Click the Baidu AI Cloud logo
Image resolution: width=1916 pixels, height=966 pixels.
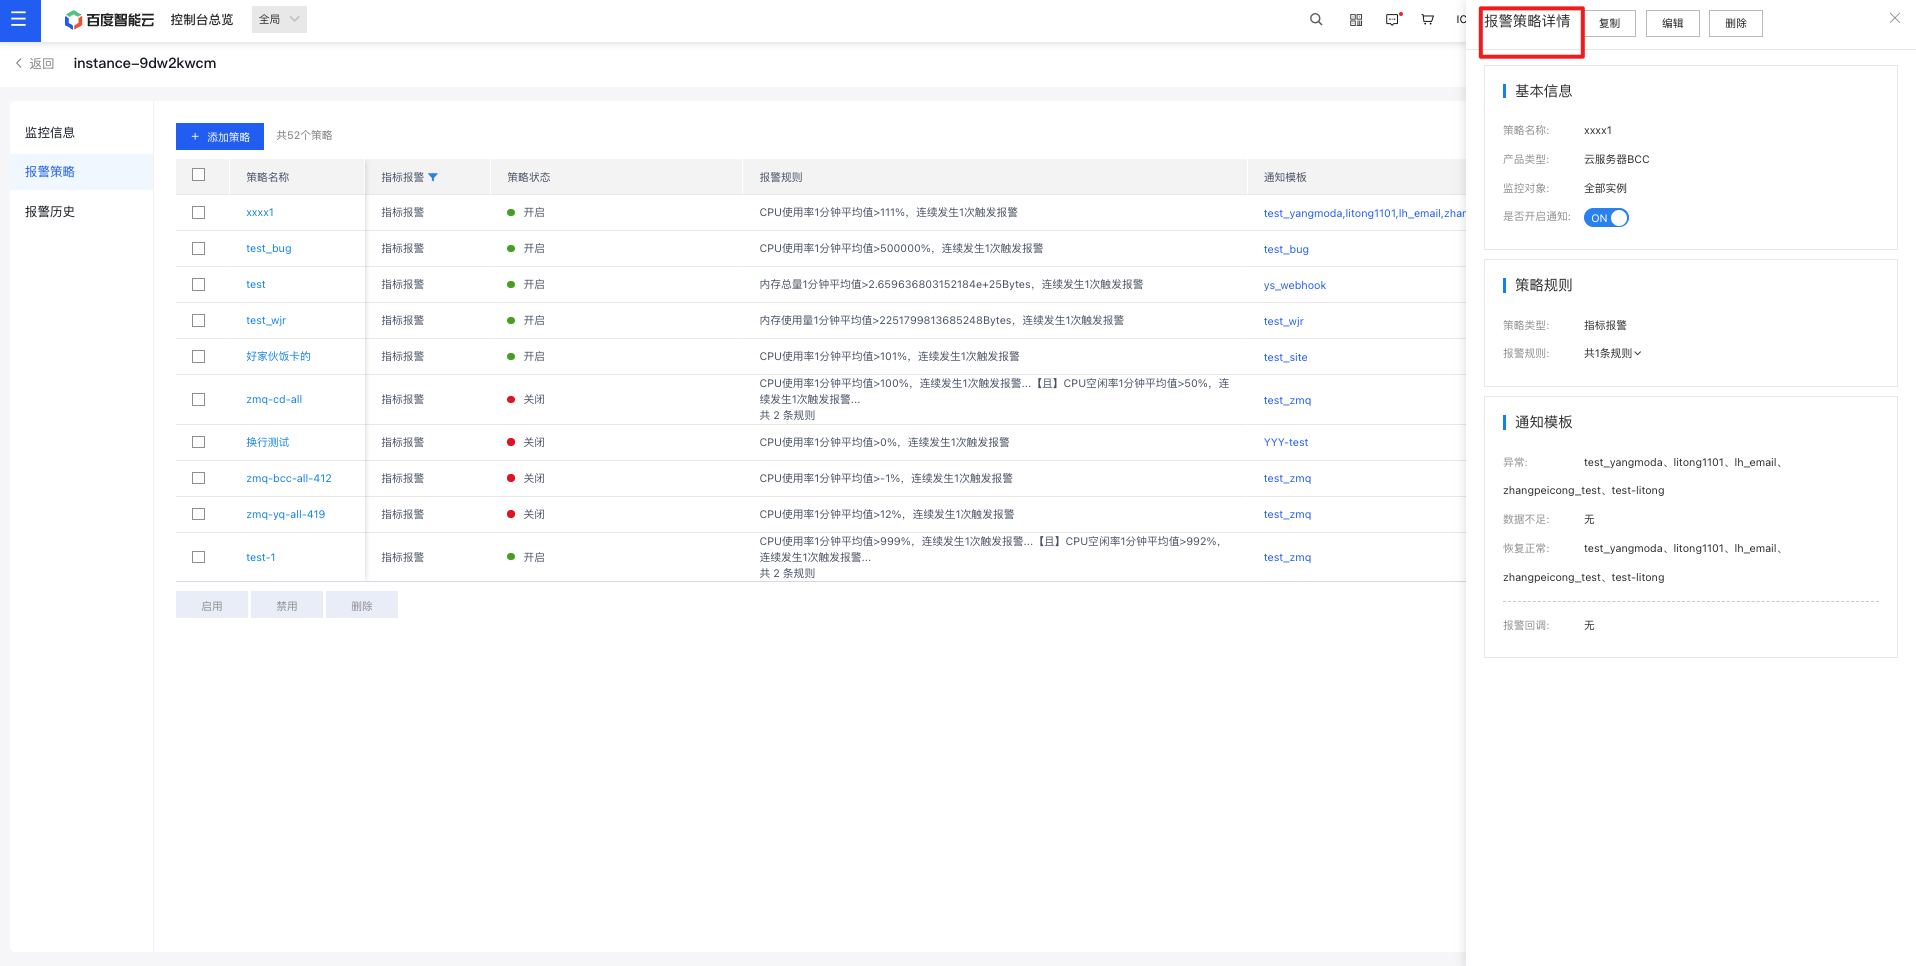click(109, 20)
